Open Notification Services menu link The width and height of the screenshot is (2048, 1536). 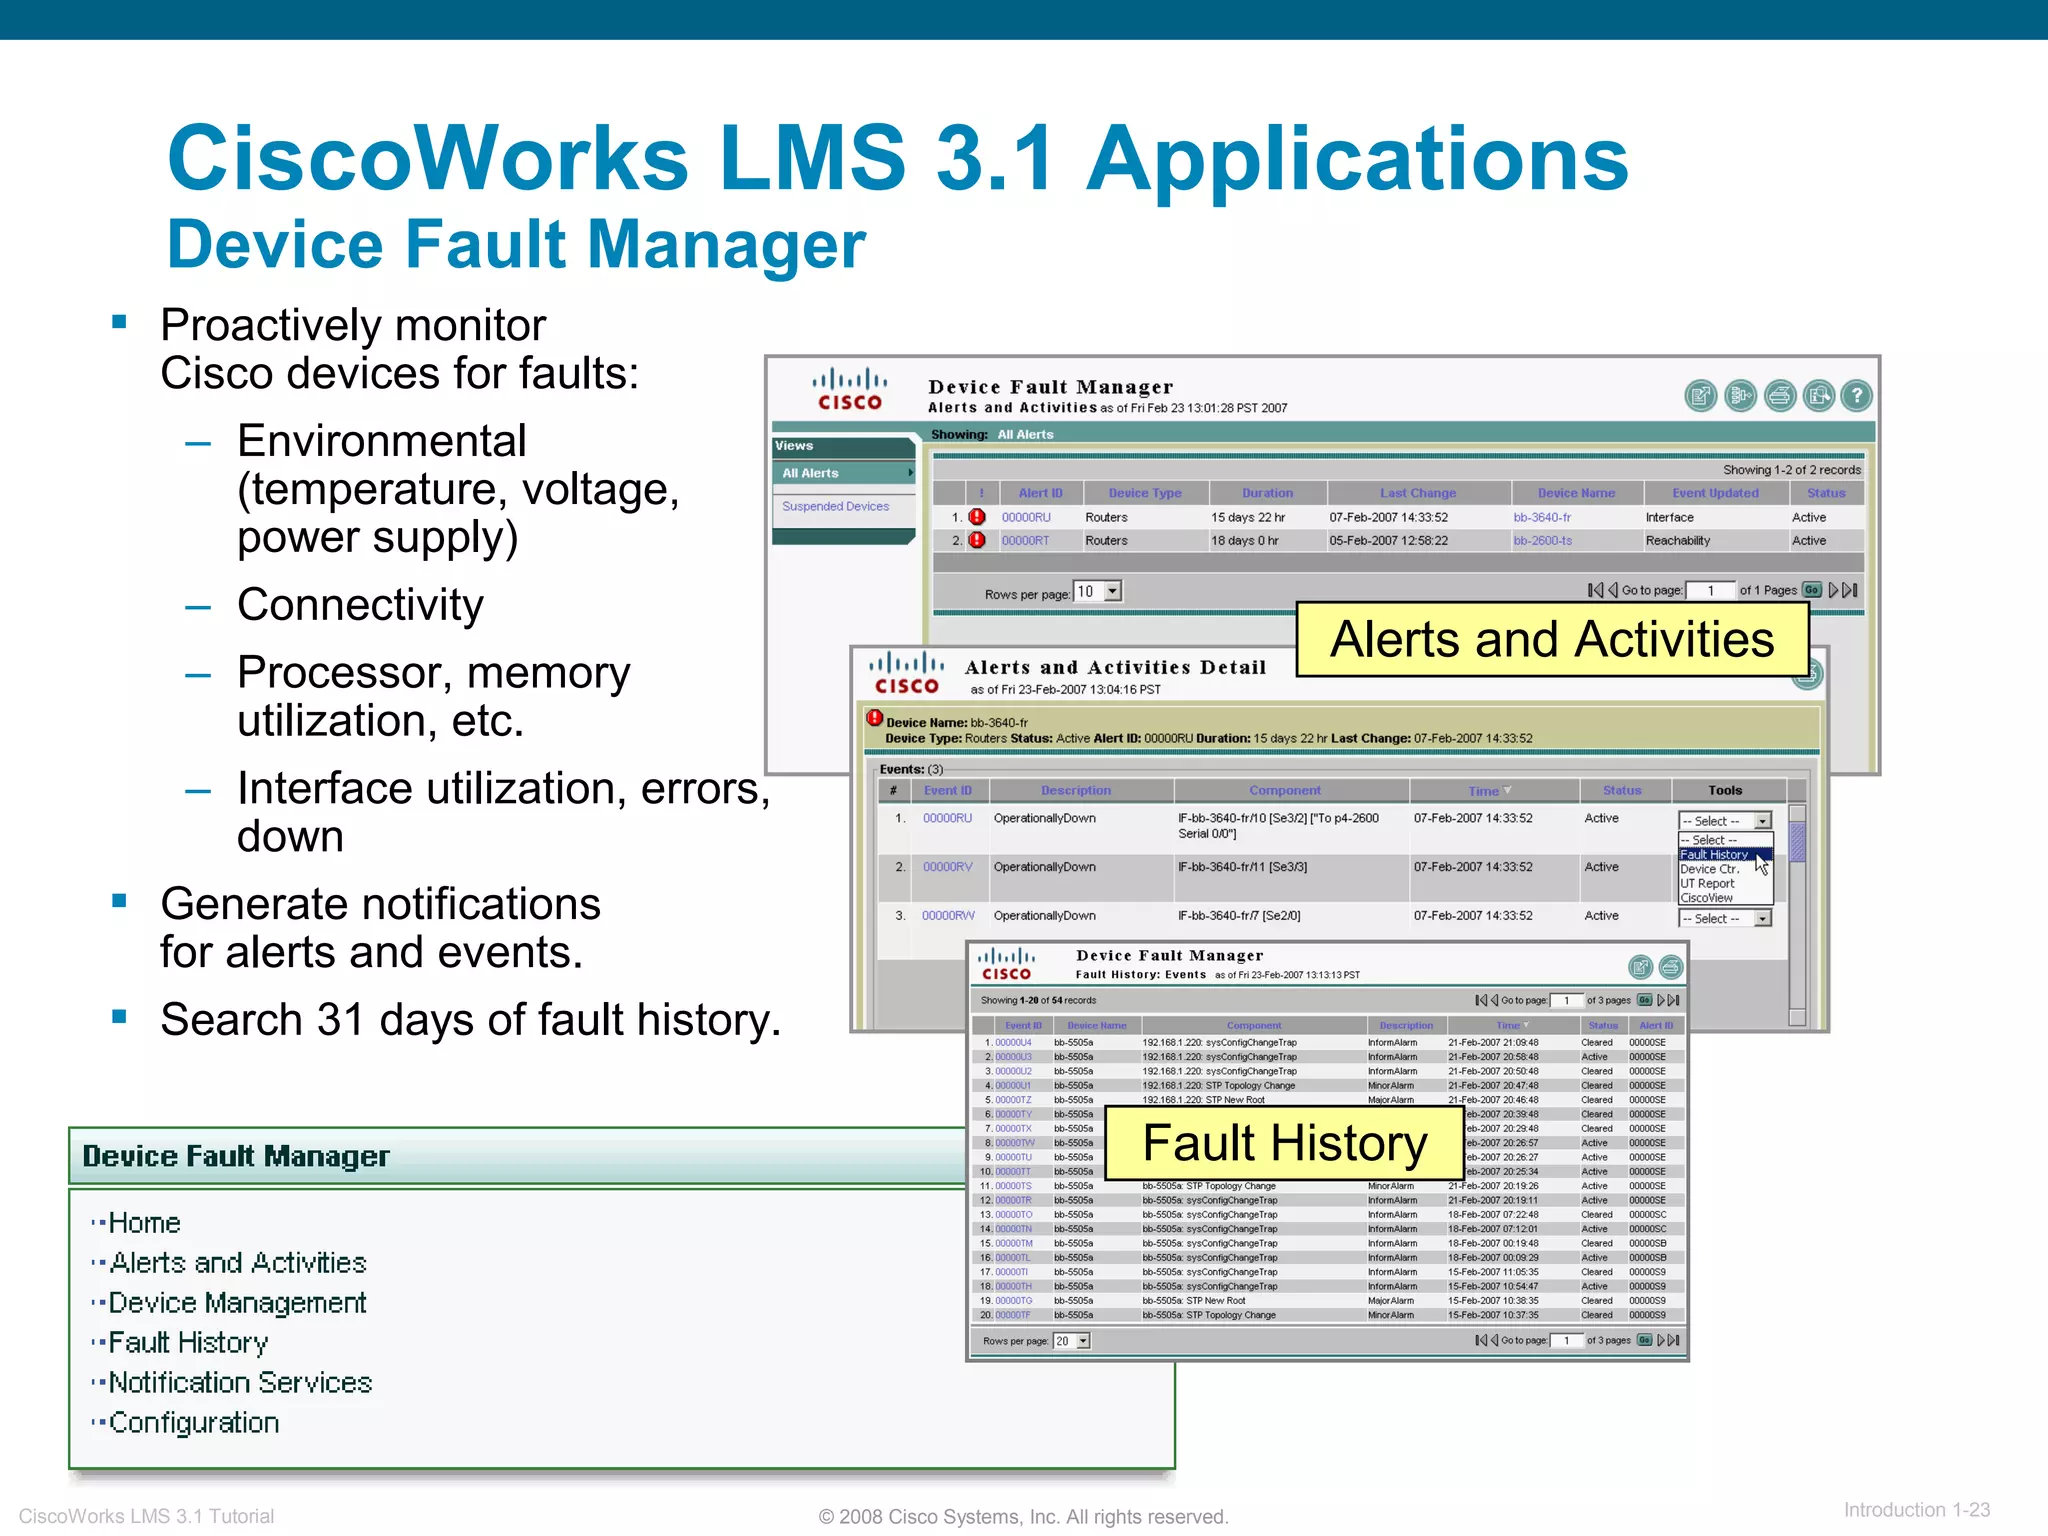pos(241,1383)
